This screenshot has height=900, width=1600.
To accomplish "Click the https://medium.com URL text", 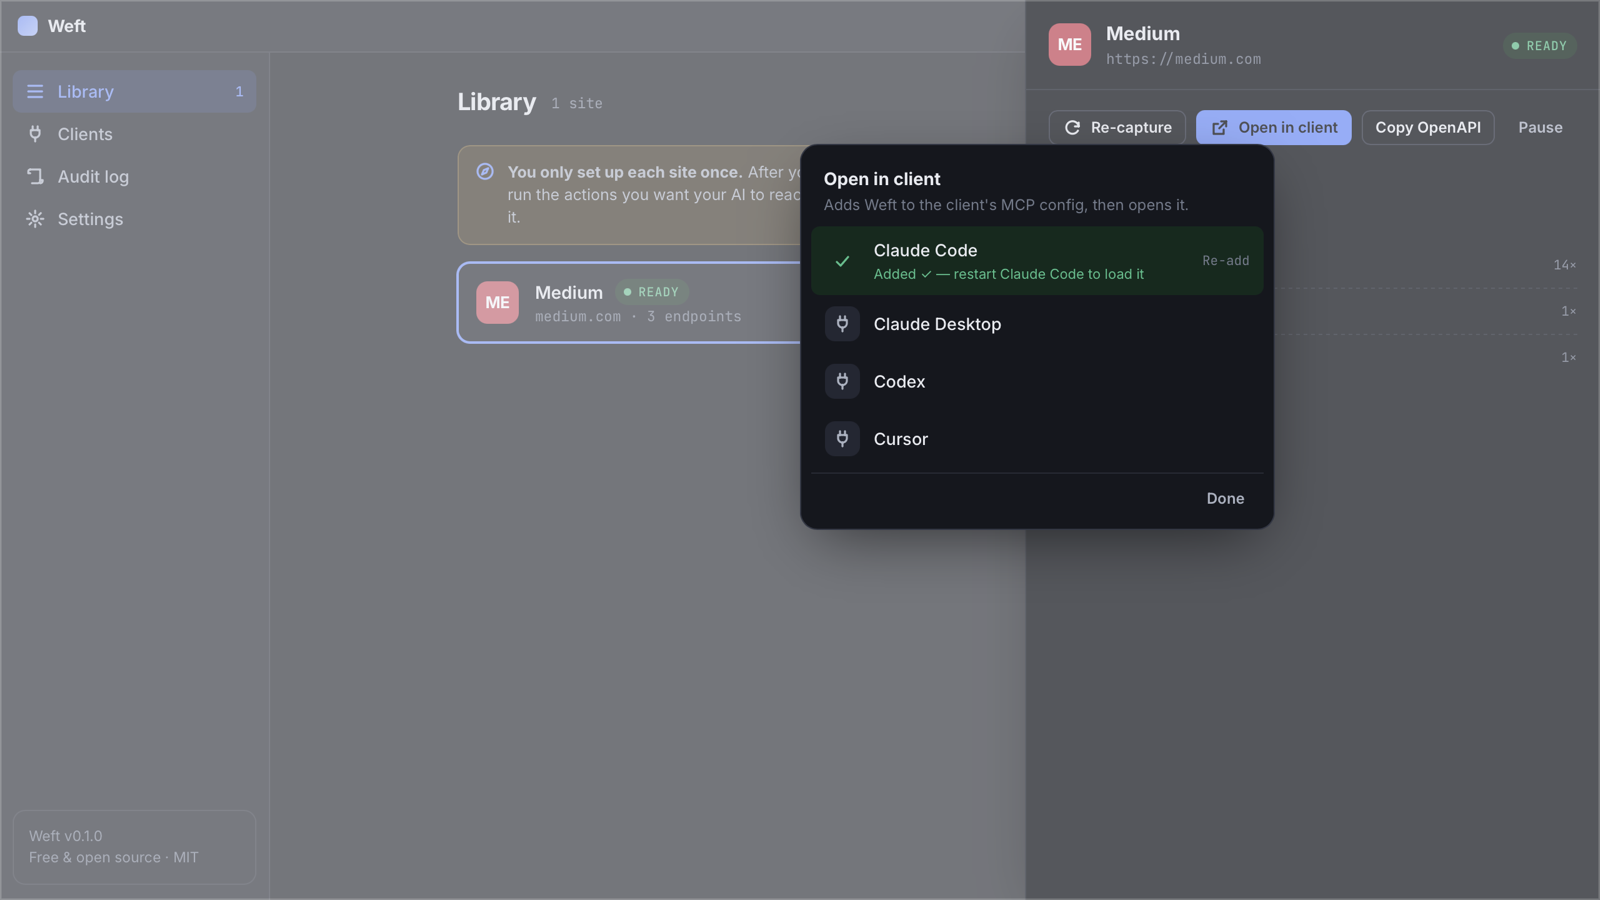I will tap(1183, 59).
